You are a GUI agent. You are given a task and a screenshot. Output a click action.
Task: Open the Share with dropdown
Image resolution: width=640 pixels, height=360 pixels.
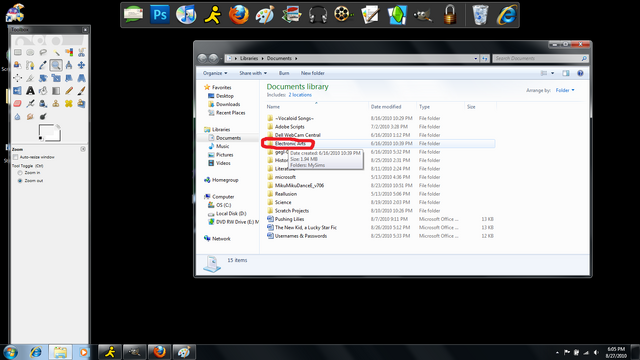pyautogui.click(x=253, y=73)
